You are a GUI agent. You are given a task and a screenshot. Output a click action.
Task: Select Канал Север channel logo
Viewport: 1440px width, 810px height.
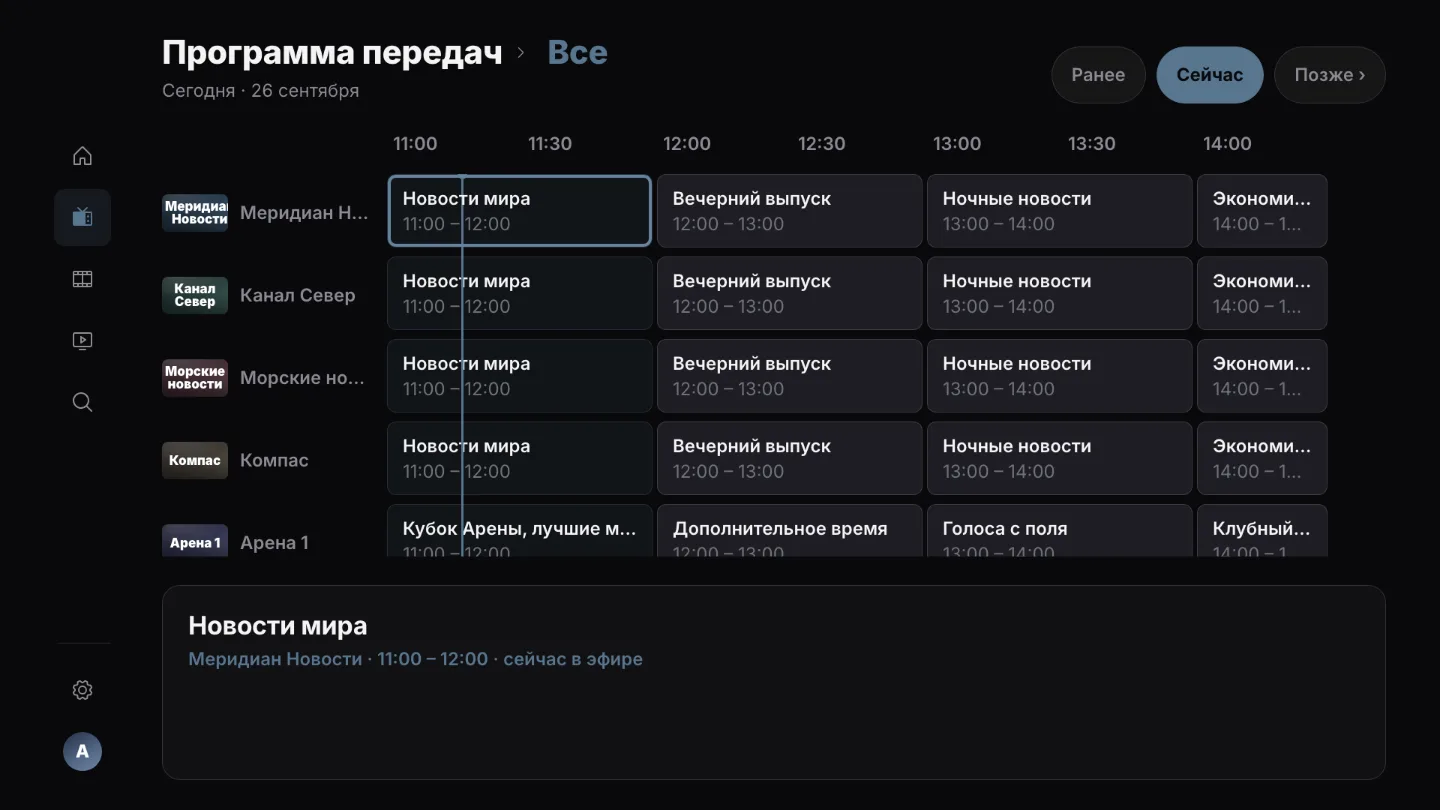coord(195,295)
